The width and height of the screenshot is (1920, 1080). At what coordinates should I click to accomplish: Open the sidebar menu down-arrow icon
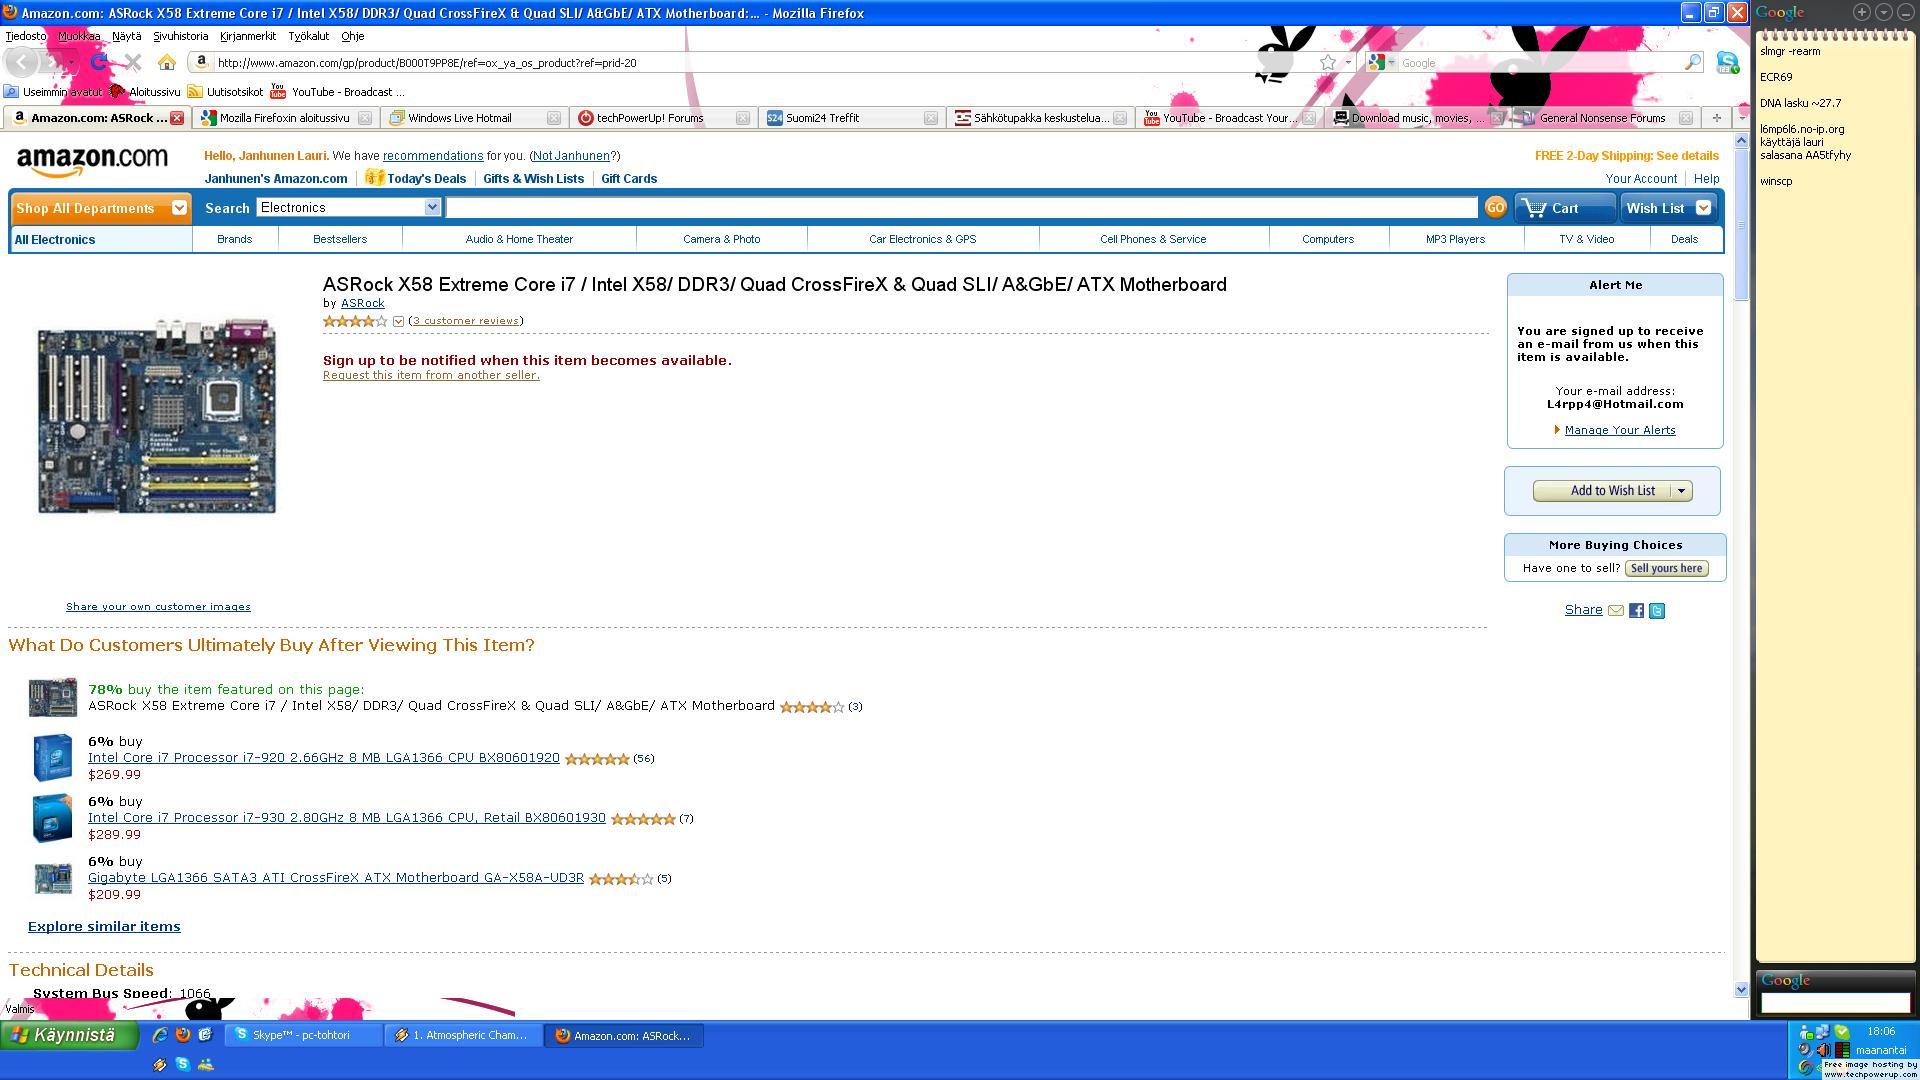point(1883,12)
